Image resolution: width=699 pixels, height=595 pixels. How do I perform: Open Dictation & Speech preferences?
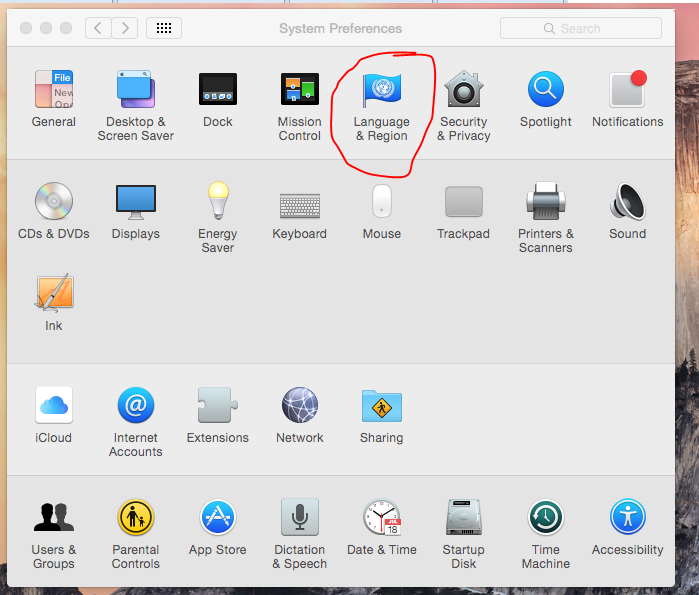[x=300, y=517]
